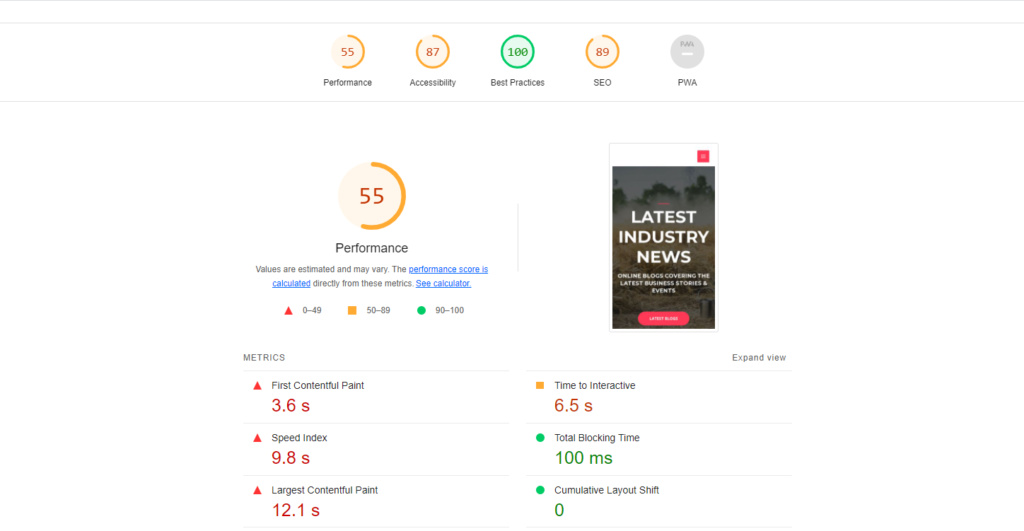Jump to the Performance score gauge 55
Screen dimensions: 1024x531
click(347, 52)
